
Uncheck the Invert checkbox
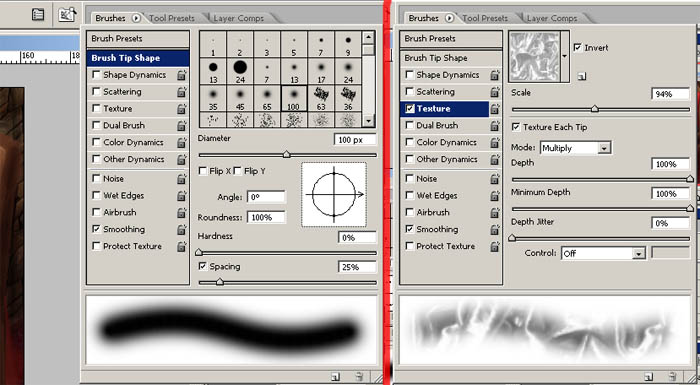click(x=577, y=47)
